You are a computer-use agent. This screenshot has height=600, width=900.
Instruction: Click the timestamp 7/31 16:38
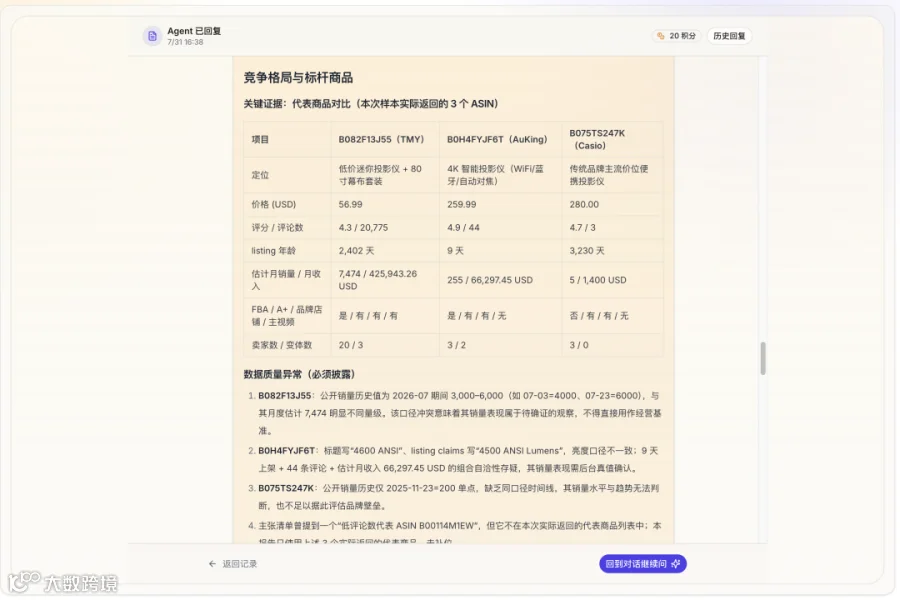(185, 42)
